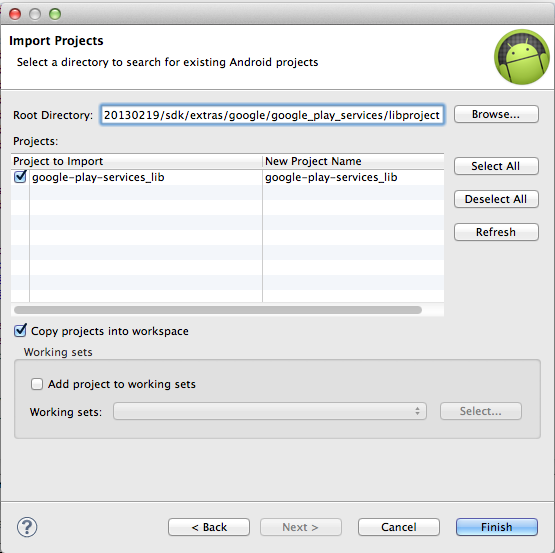This screenshot has width=555, height=553.
Task: Close the window with the red button
Action: pyautogui.click(x=15, y=14)
